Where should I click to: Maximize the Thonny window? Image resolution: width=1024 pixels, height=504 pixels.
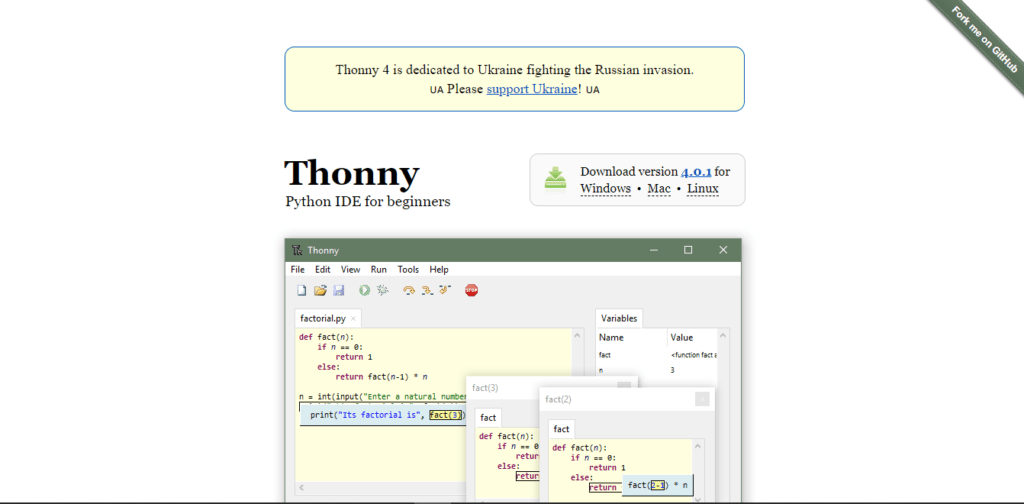[688, 250]
